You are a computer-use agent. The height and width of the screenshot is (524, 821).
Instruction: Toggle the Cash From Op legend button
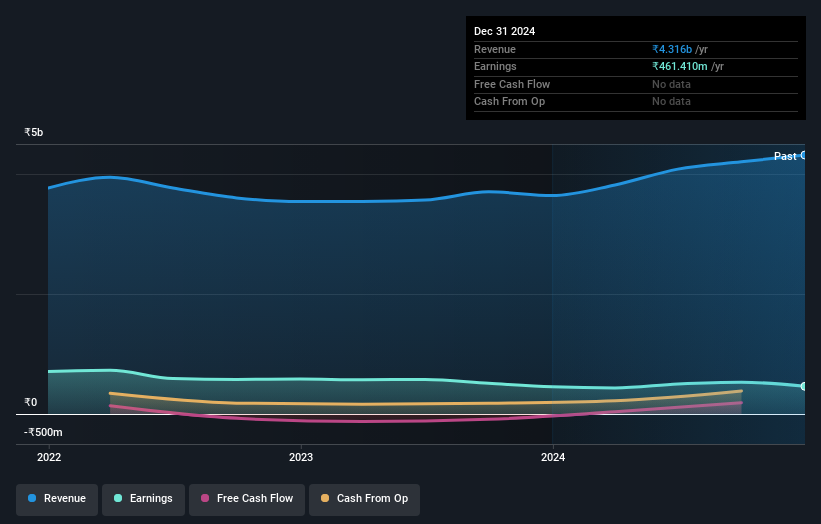click(x=364, y=499)
